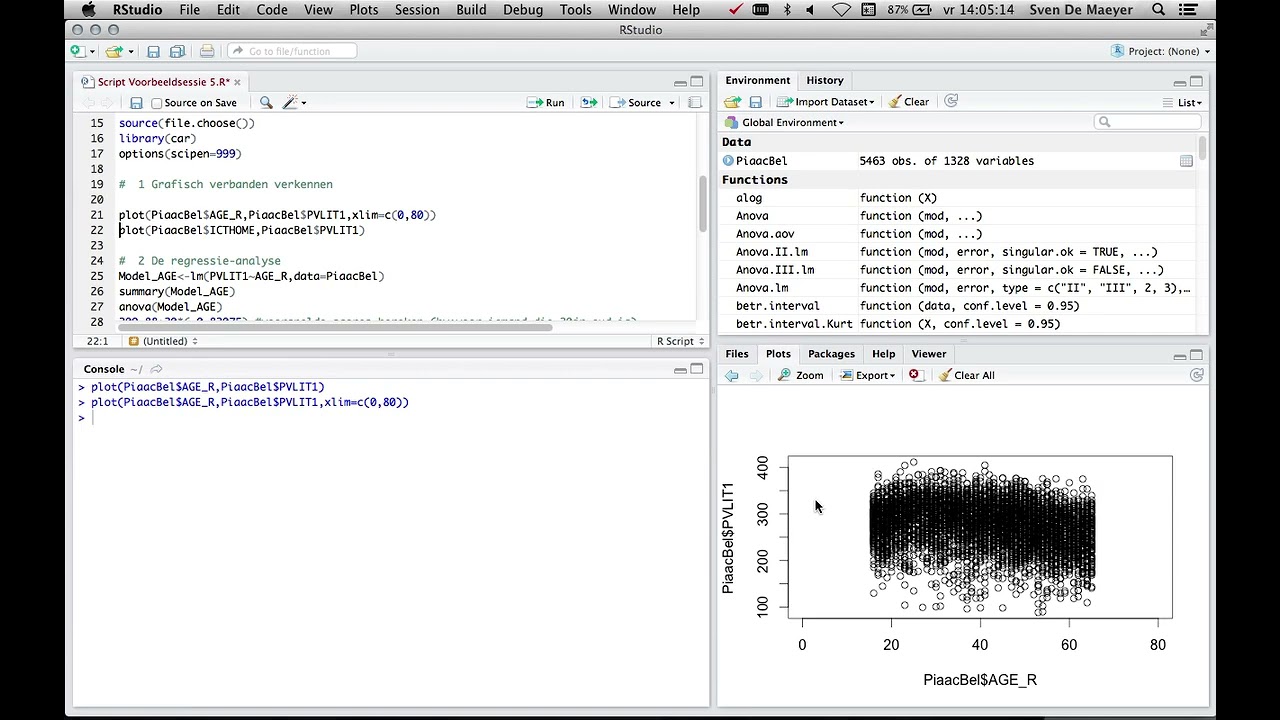Viewport: 1280px width, 720px height.
Task: Click the Environment pane vertical scrollbar
Action: point(1203,148)
